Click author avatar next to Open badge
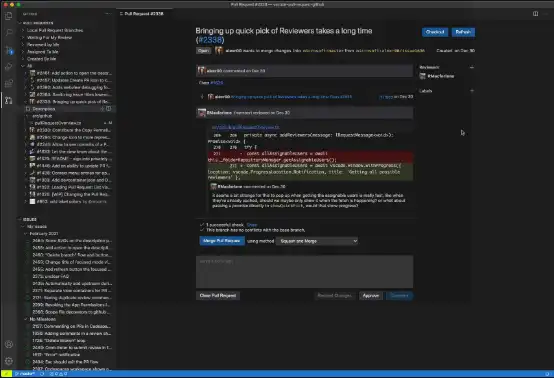The image size is (554, 378). 219,51
